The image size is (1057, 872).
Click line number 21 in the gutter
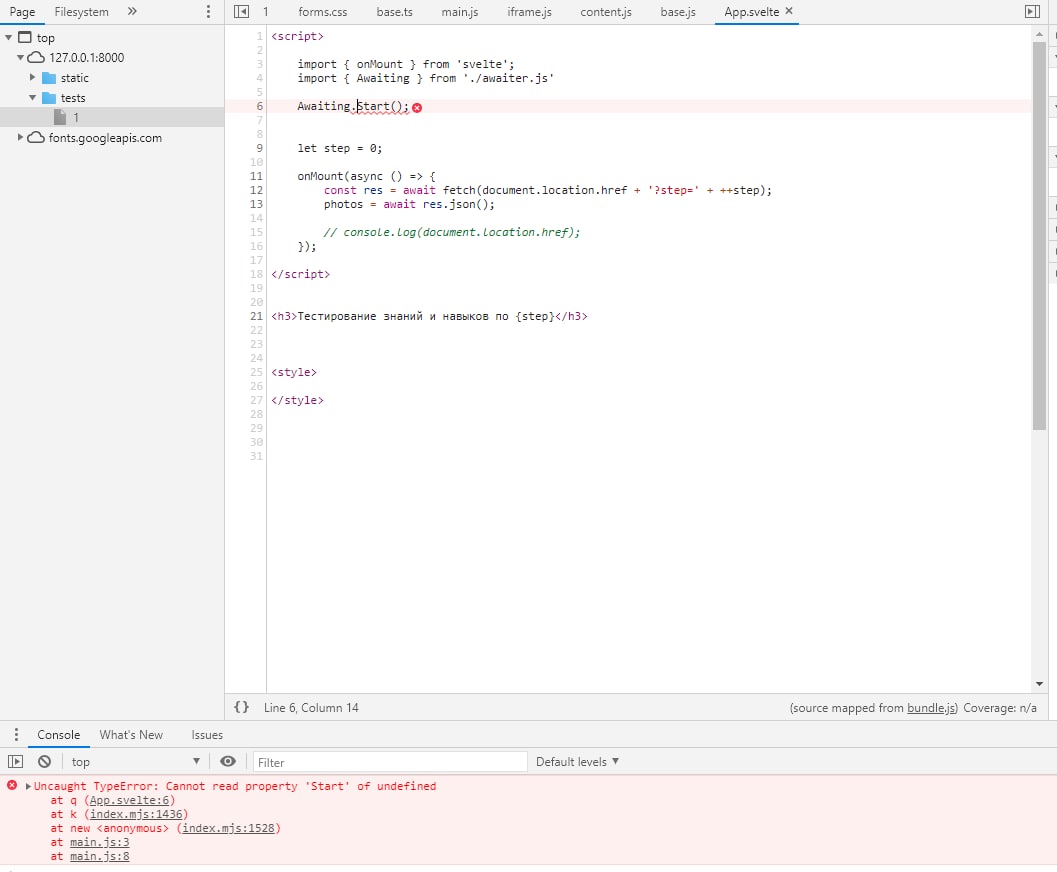pyautogui.click(x=256, y=316)
